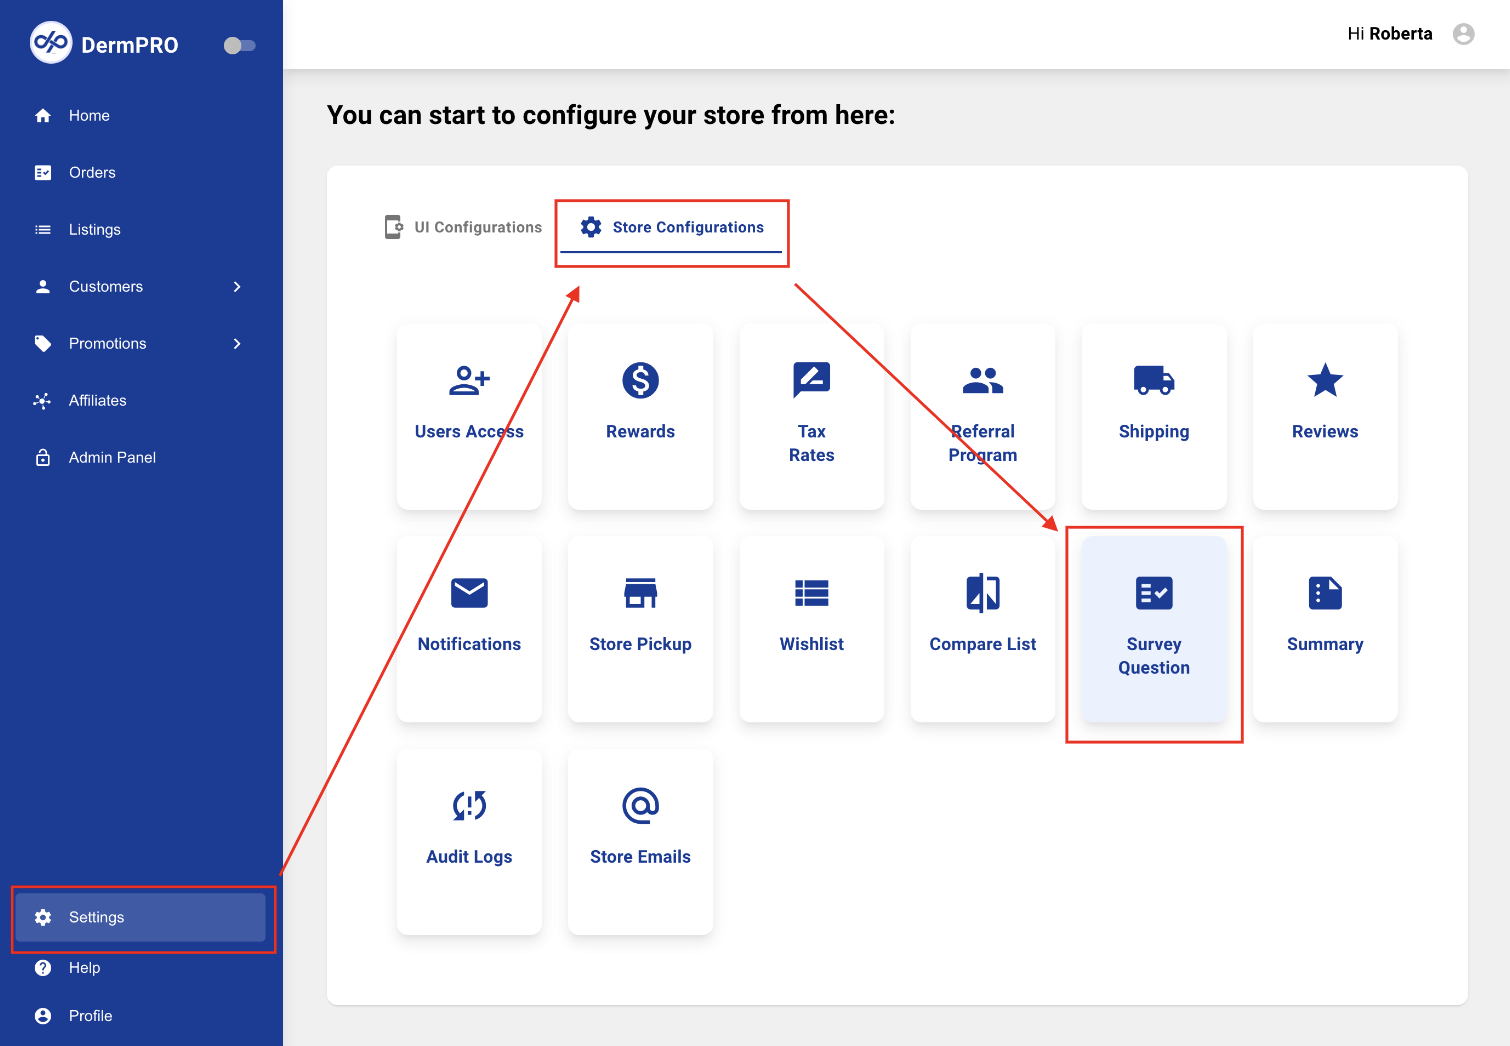
Task: Open the Reviews star icon card
Action: click(1325, 380)
